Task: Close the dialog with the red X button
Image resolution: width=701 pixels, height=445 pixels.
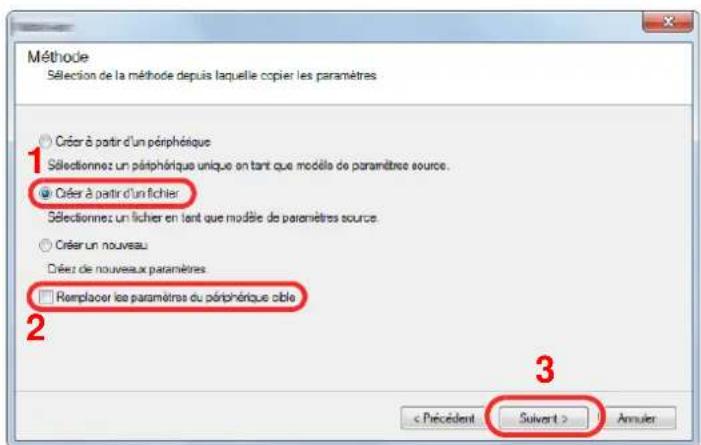Action: 667,22
